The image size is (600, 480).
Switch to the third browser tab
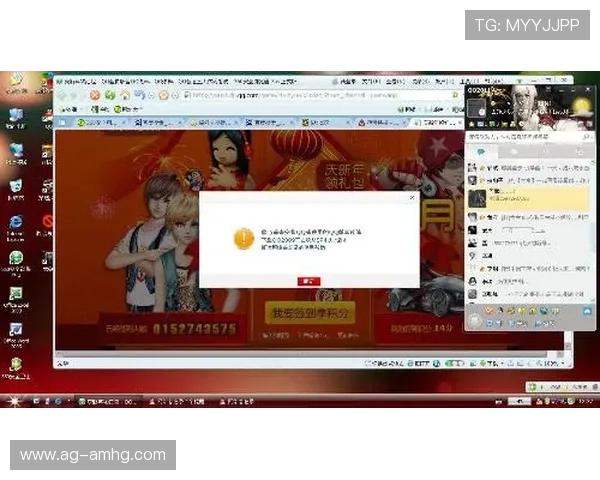(214, 122)
